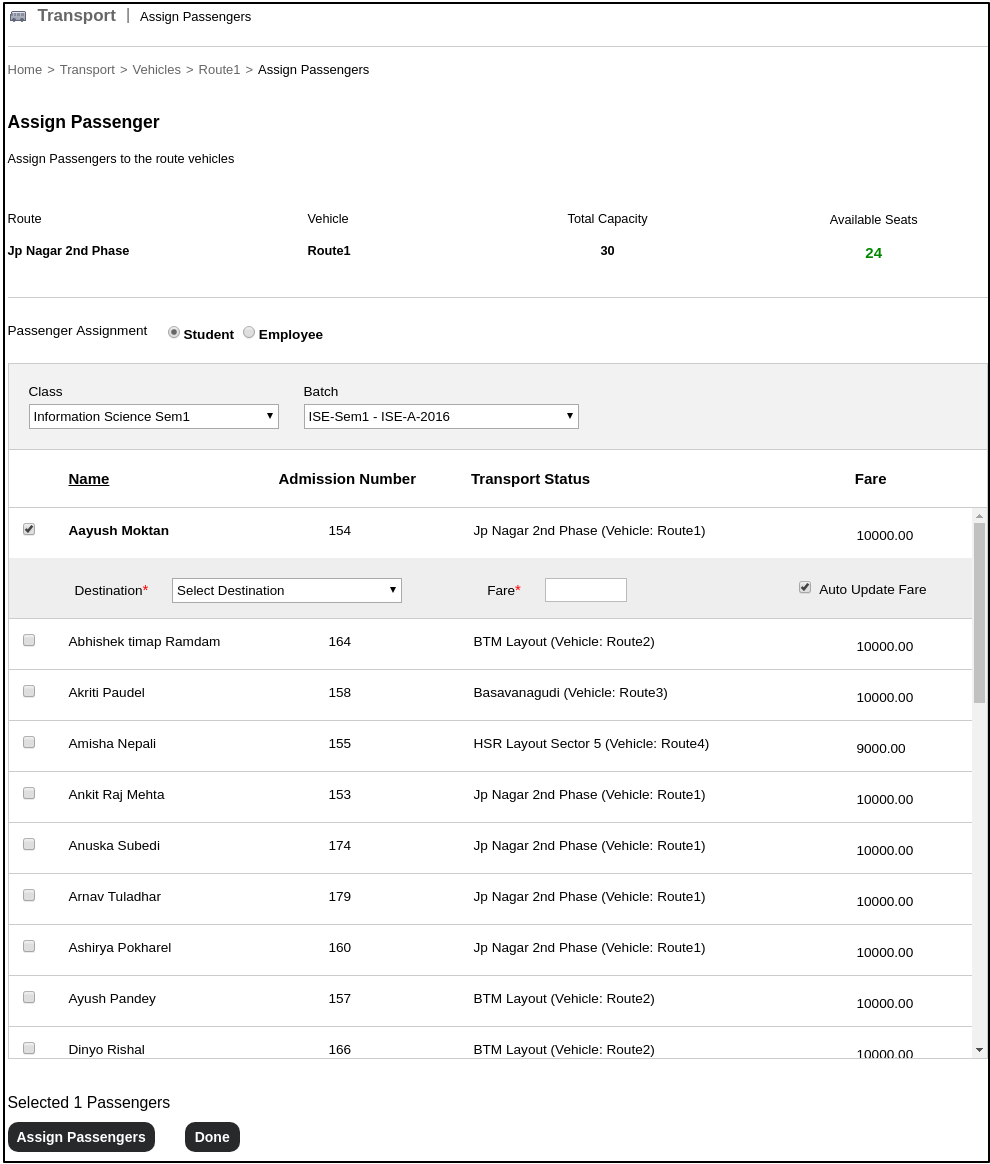
Task: Focus the Fare input field
Action: (585, 590)
